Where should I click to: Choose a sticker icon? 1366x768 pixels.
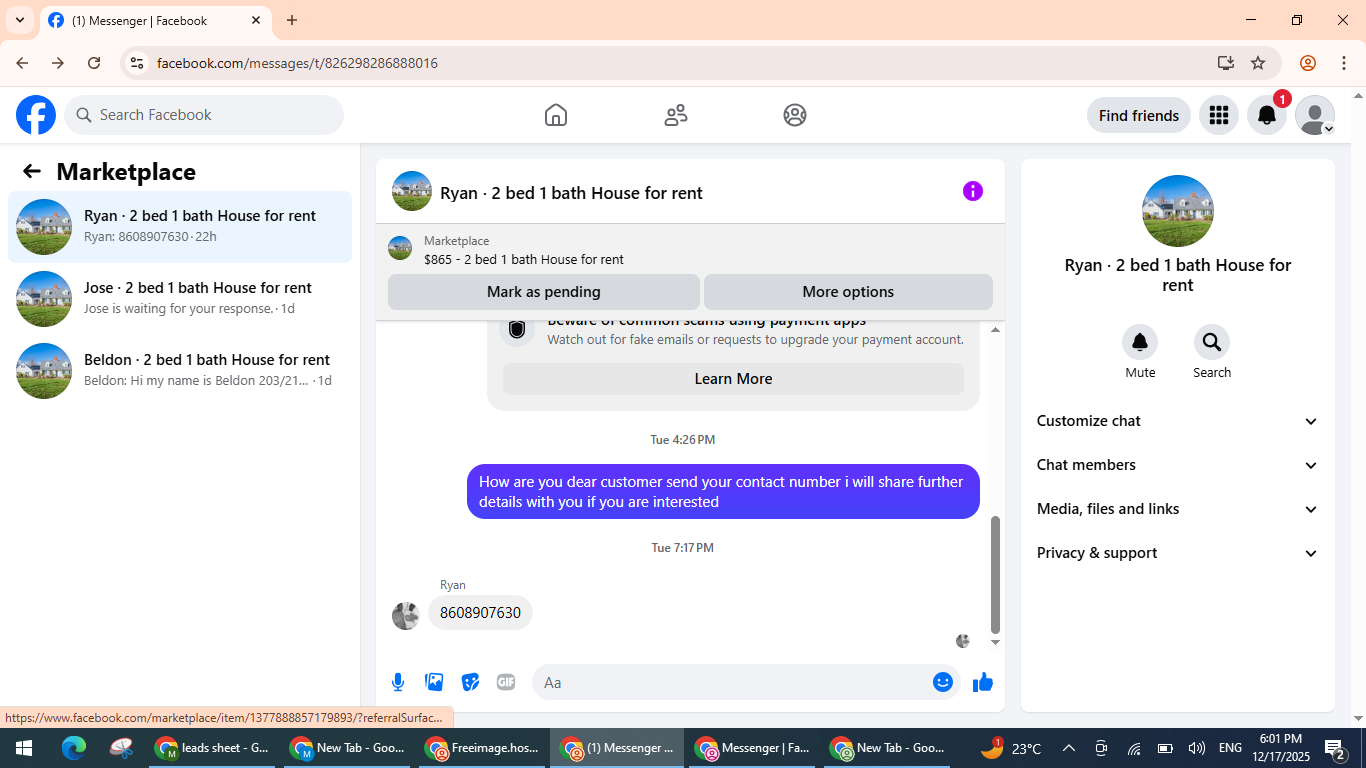(x=470, y=682)
